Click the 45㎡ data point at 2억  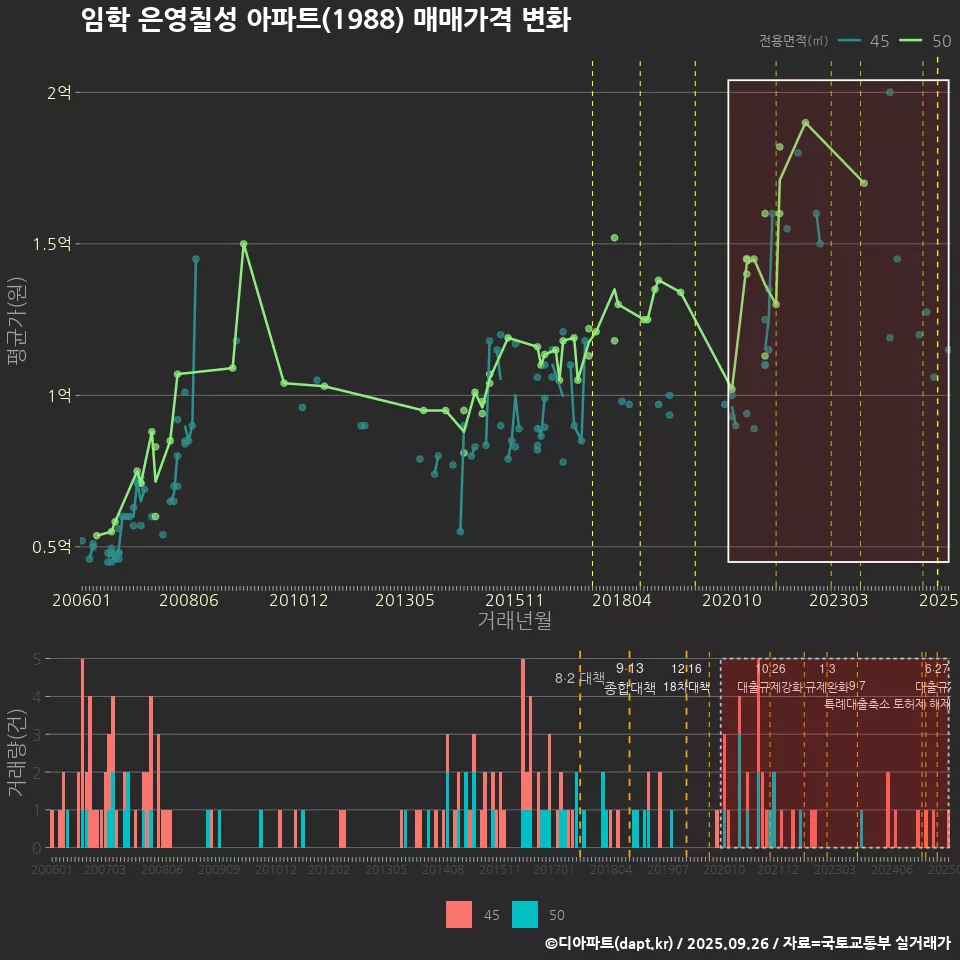[x=890, y=93]
